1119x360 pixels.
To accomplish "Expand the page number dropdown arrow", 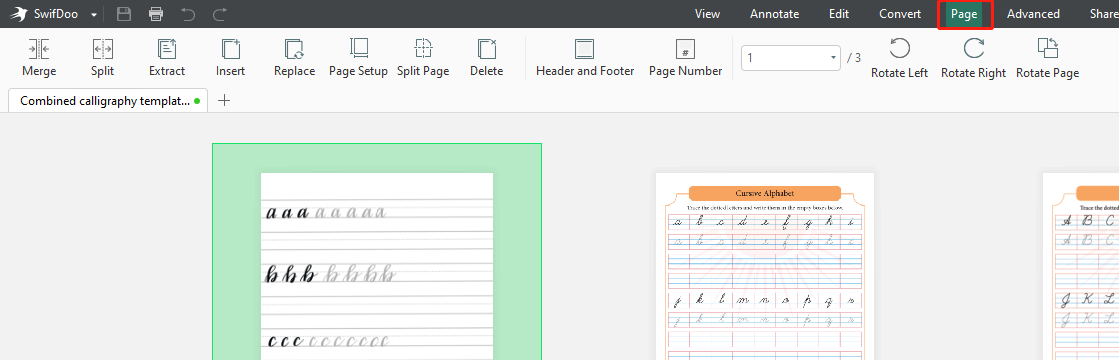I will click(833, 58).
